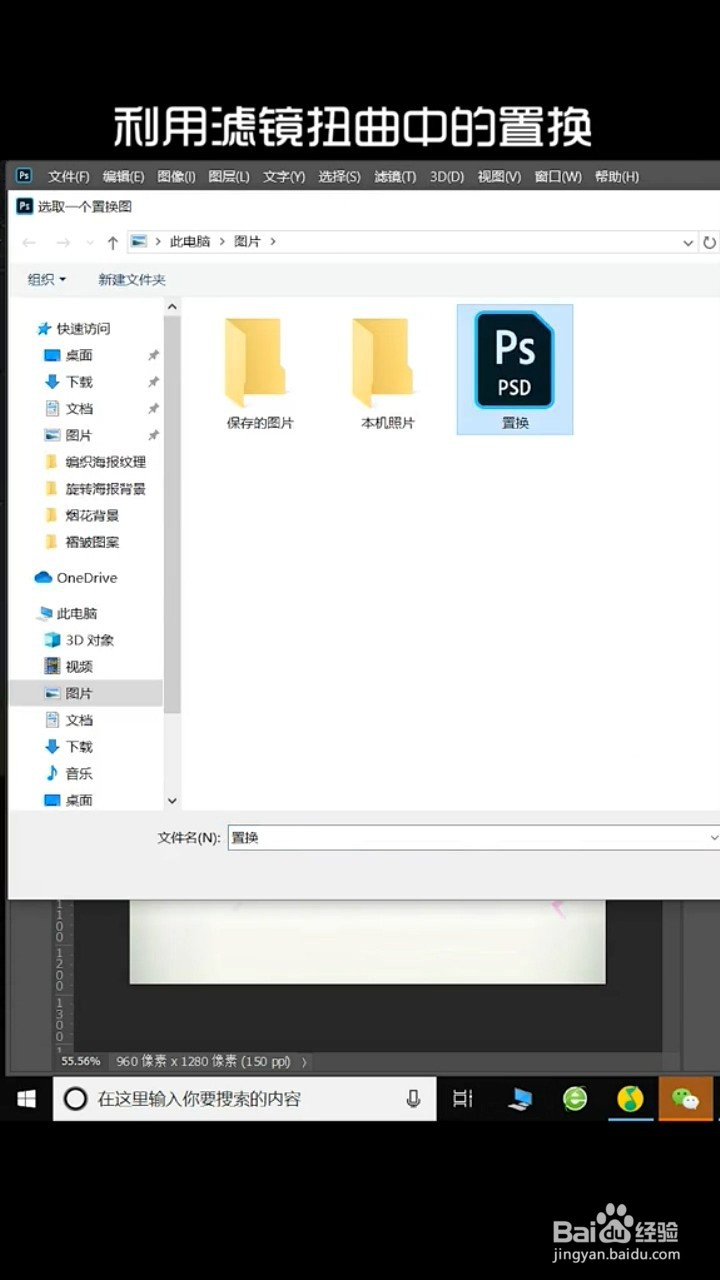Select pinned 图片 under 快速访问
Viewport: 720px width, 1280px height.
pos(70,435)
